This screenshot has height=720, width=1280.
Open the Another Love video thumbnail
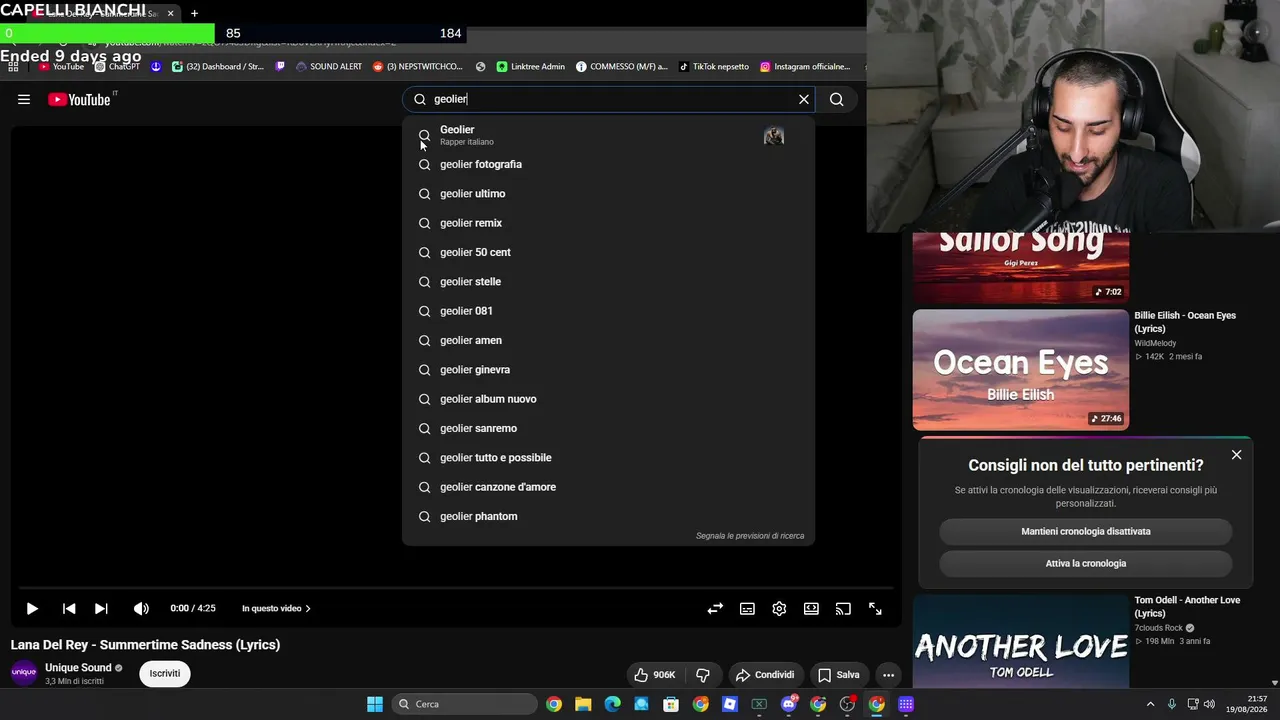tap(1021, 641)
